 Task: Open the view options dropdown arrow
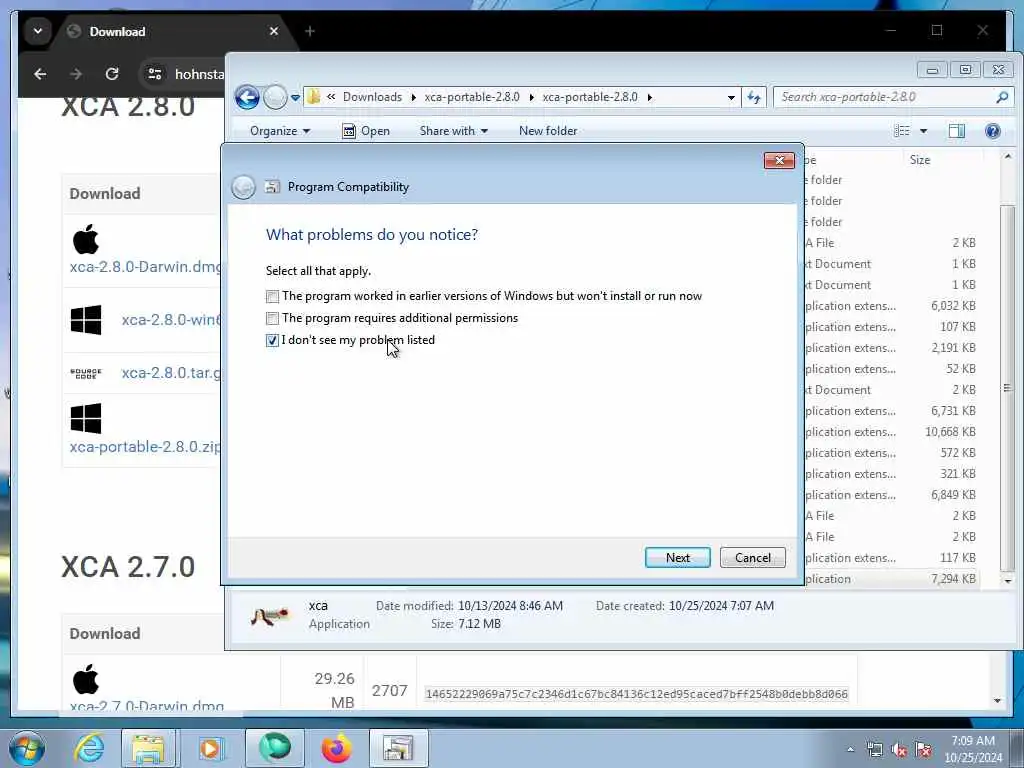(x=923, y=131)
